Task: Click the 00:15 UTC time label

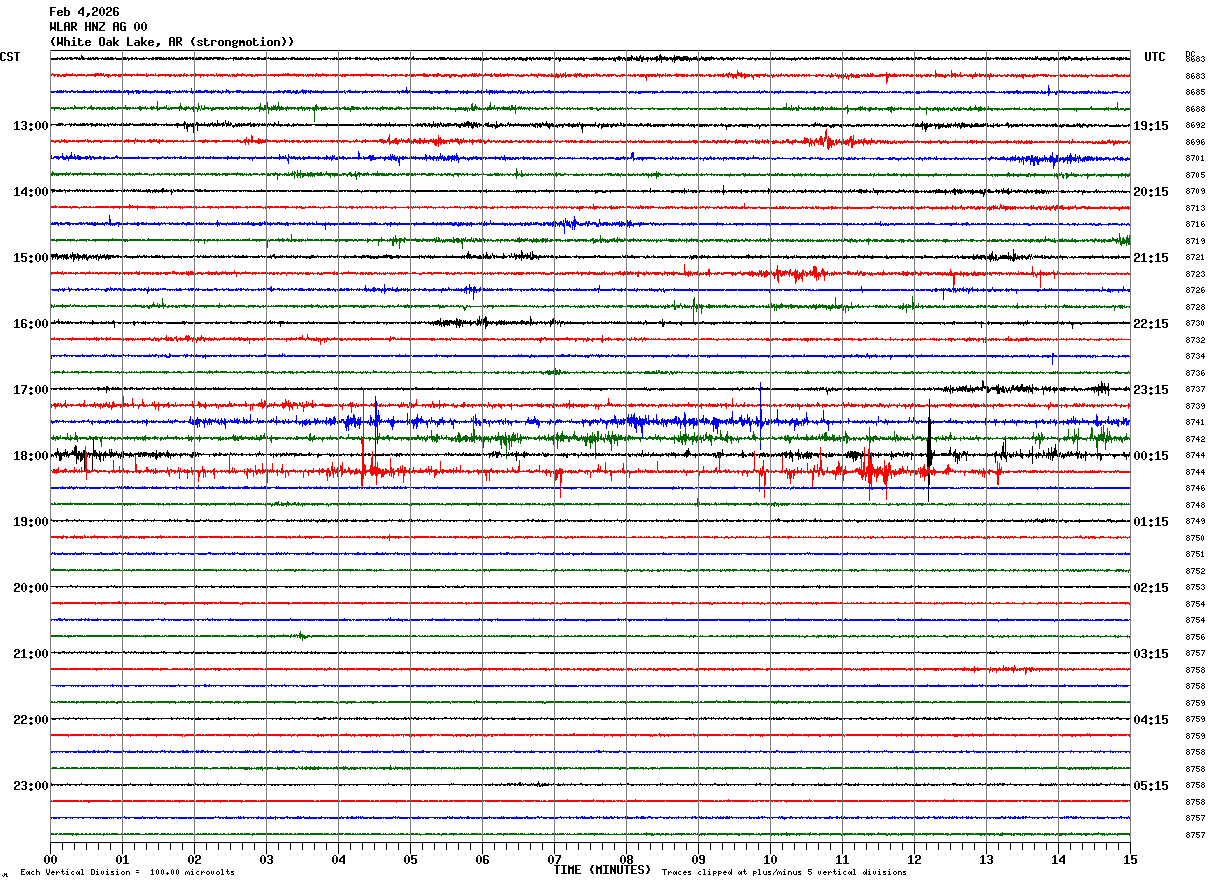Action: coord(1151,456)
